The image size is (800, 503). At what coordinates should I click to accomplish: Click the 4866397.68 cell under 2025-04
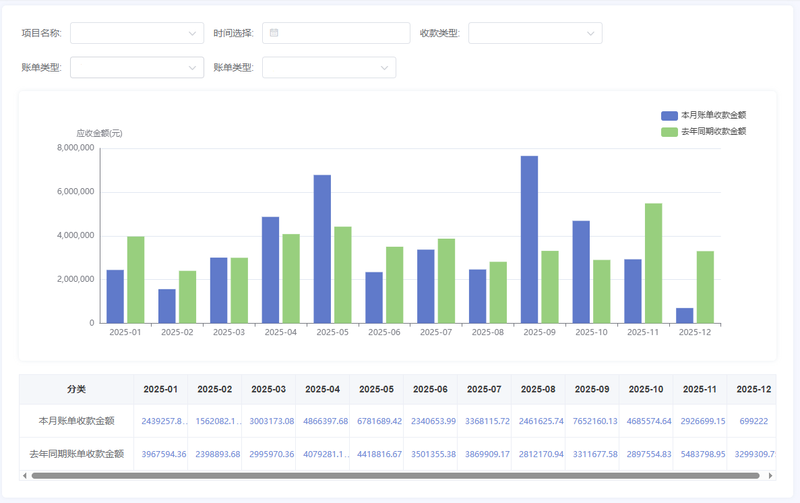[x=322, y=421]
